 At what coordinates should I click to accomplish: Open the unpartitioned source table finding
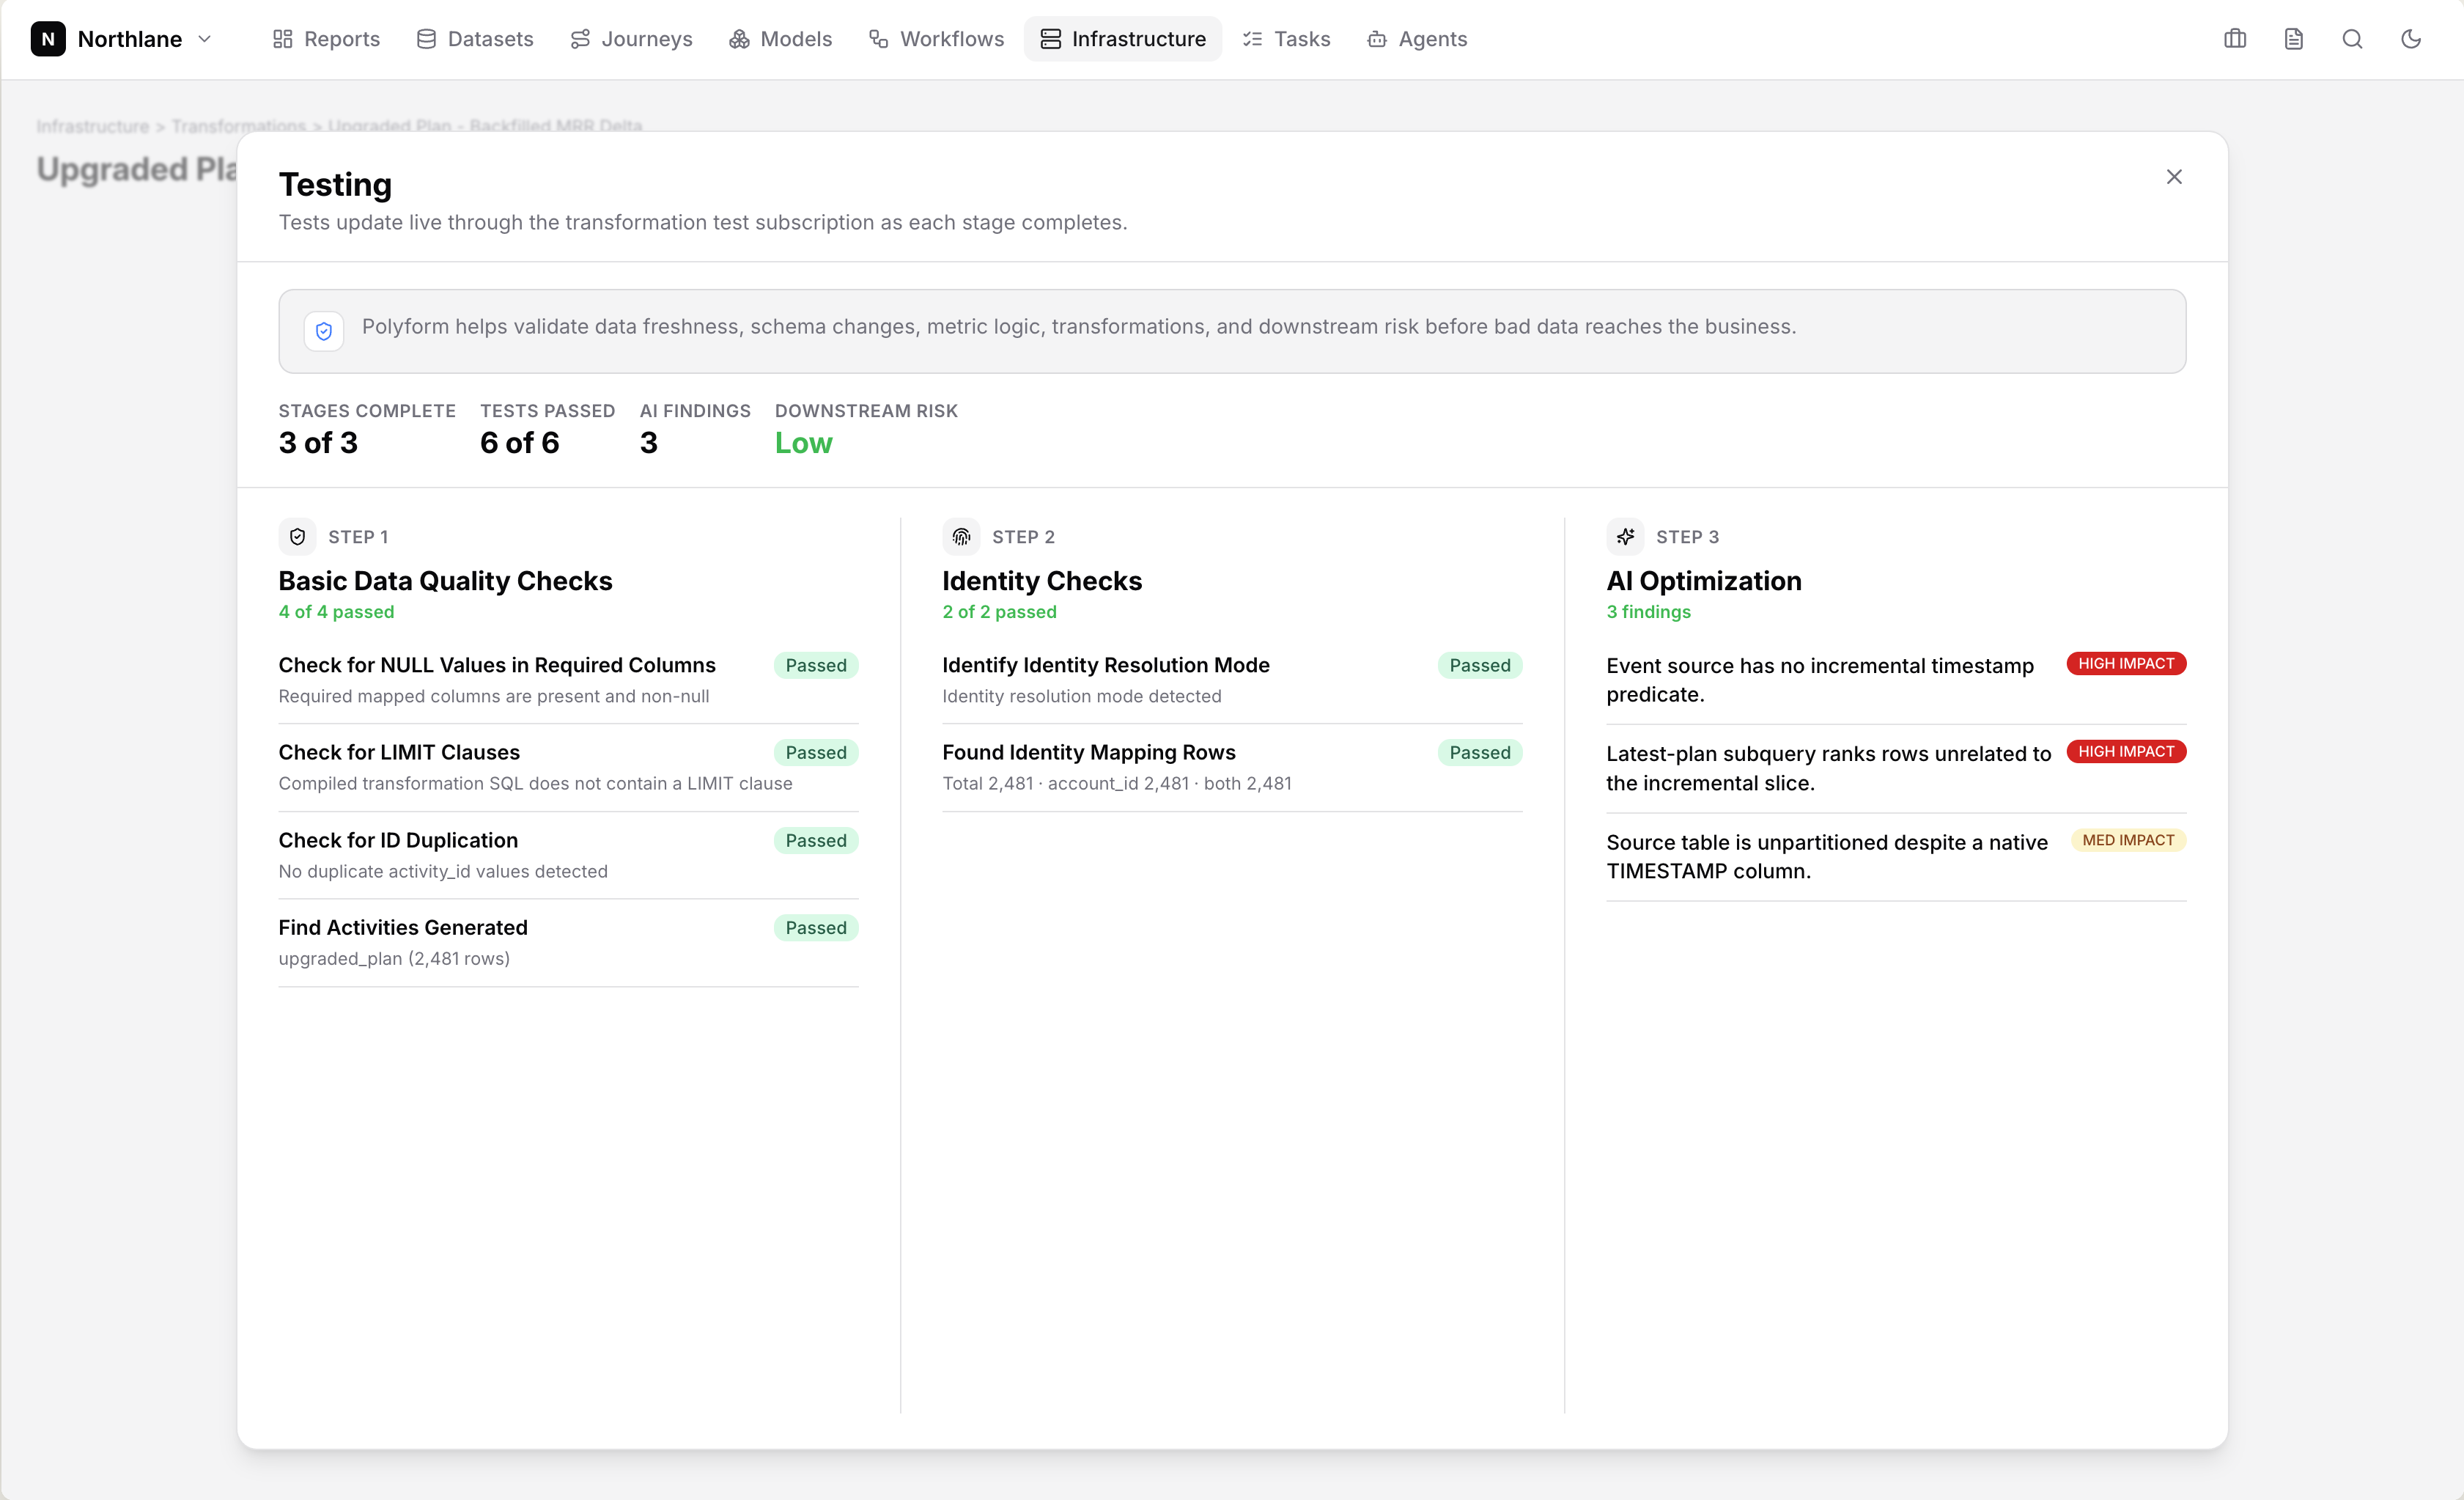coord(1896,857)
